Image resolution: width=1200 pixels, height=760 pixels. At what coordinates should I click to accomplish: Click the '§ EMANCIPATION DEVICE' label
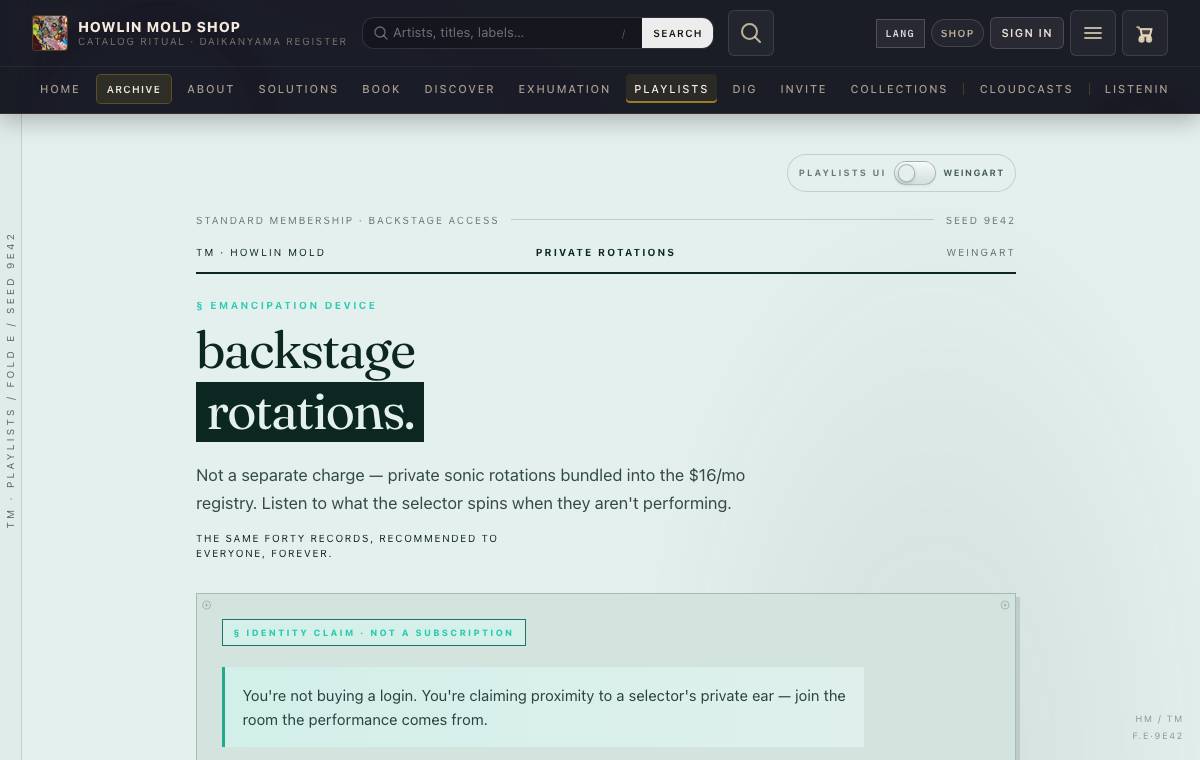287,306
